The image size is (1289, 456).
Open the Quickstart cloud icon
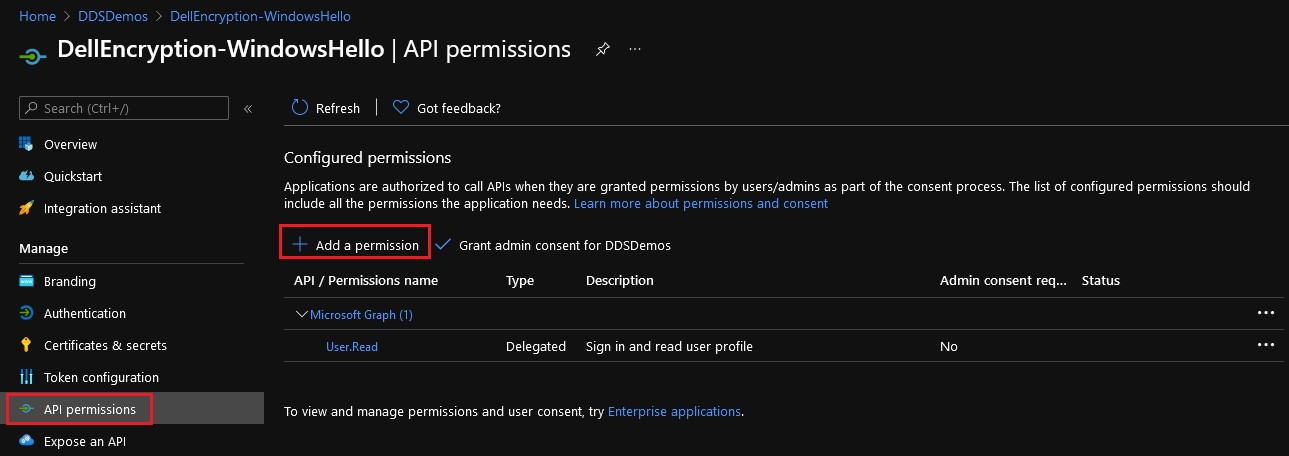point(27,176)
